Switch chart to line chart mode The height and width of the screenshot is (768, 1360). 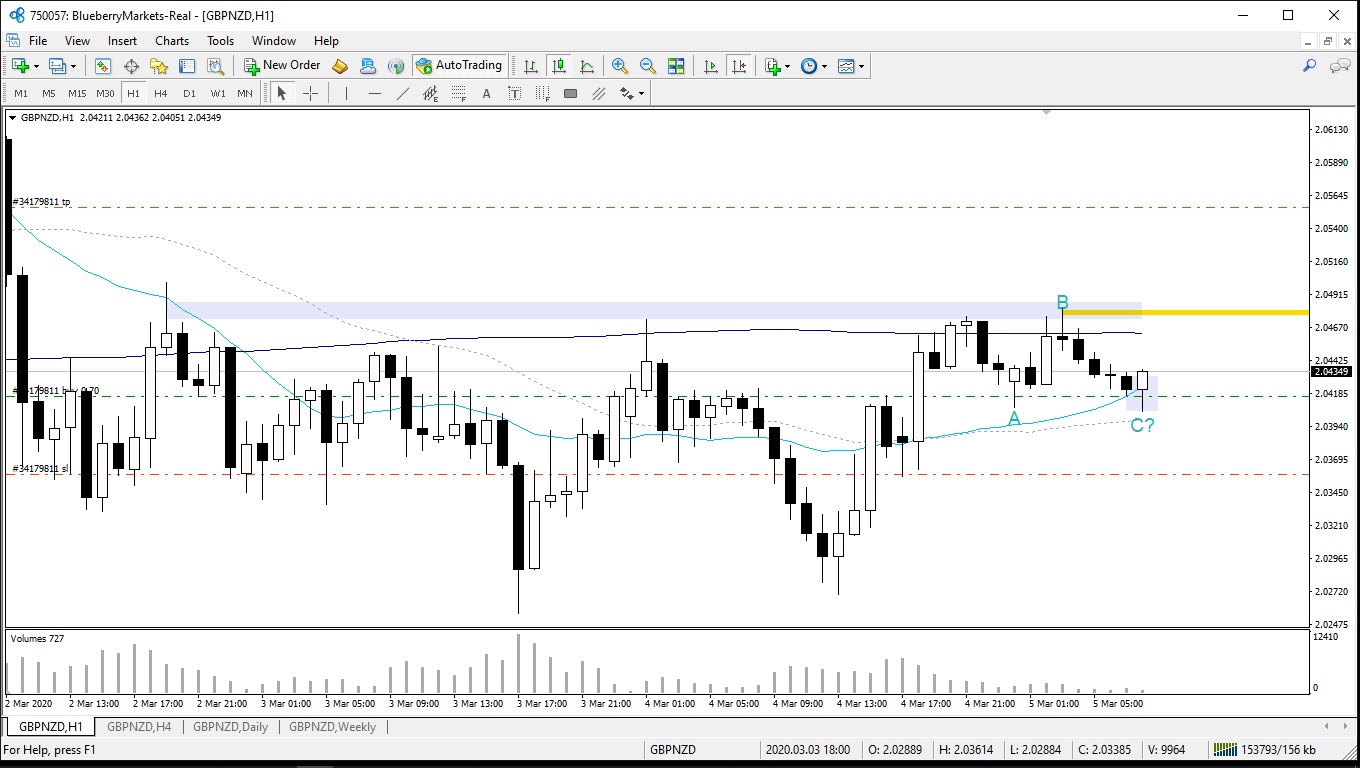(587, 66)
